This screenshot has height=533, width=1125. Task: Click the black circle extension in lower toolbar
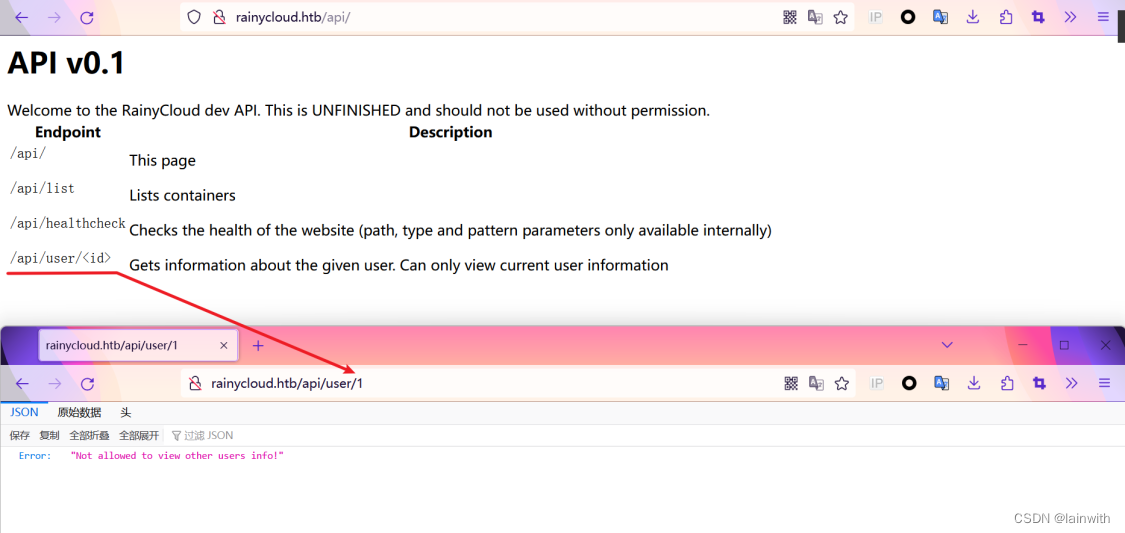tap(909, 384)
